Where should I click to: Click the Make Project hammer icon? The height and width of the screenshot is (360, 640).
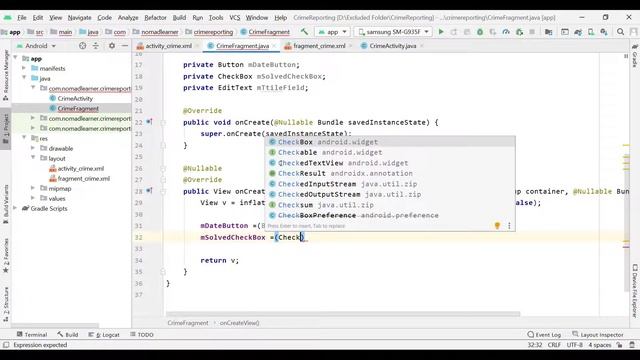(304, 31)
